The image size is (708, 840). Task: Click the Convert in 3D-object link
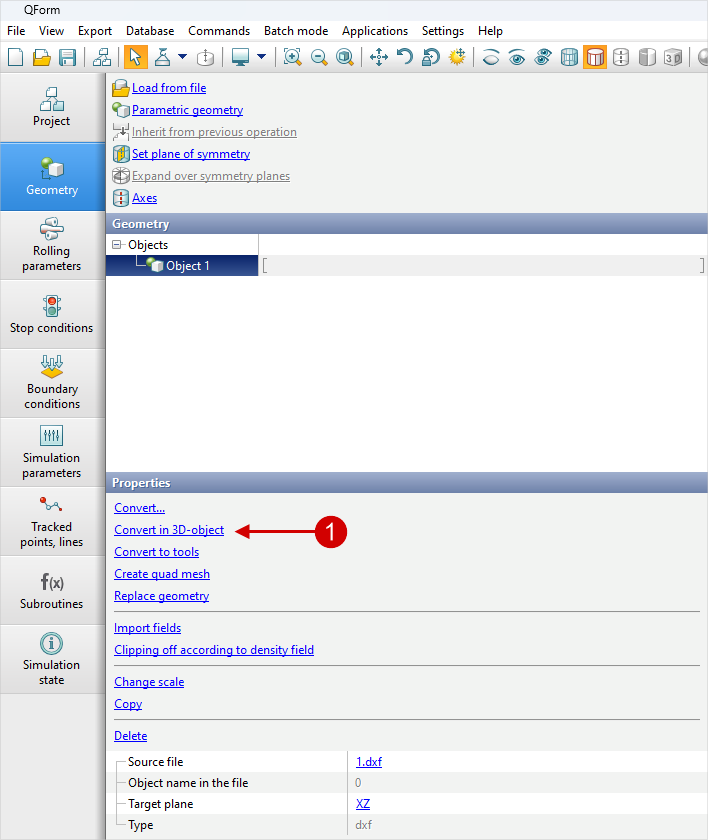(x=169, y=530)
